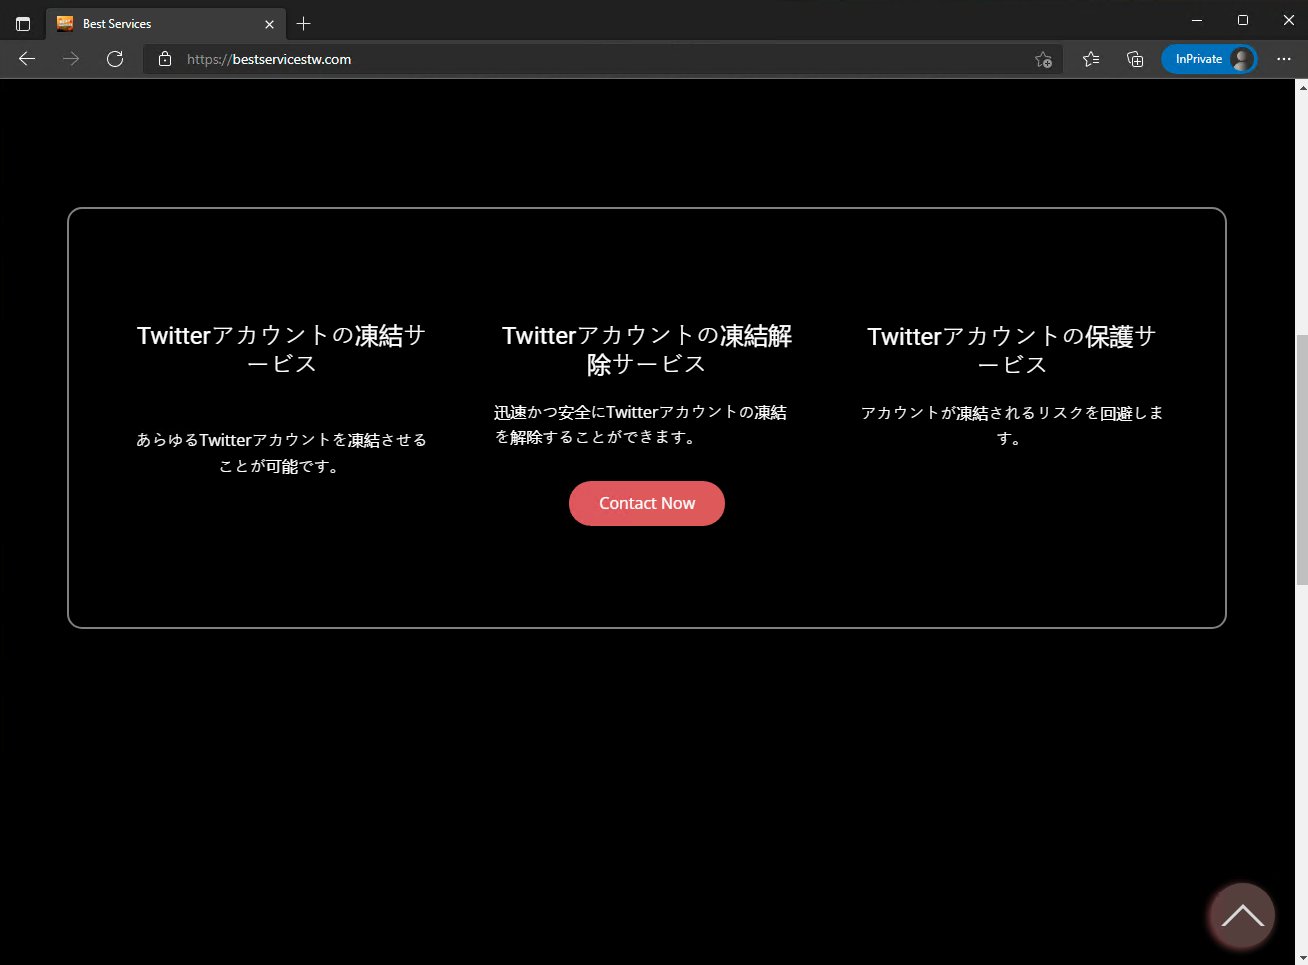This screenshot has width=1308, height=965.
Task: Click the InPrivate profile button
Action: 1209,59
